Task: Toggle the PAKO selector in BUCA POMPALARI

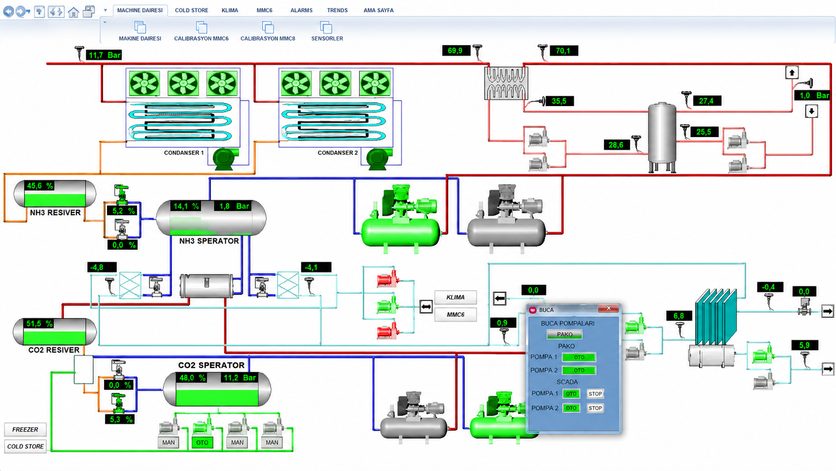Action: pyautogui.click(x=565, y=334)
